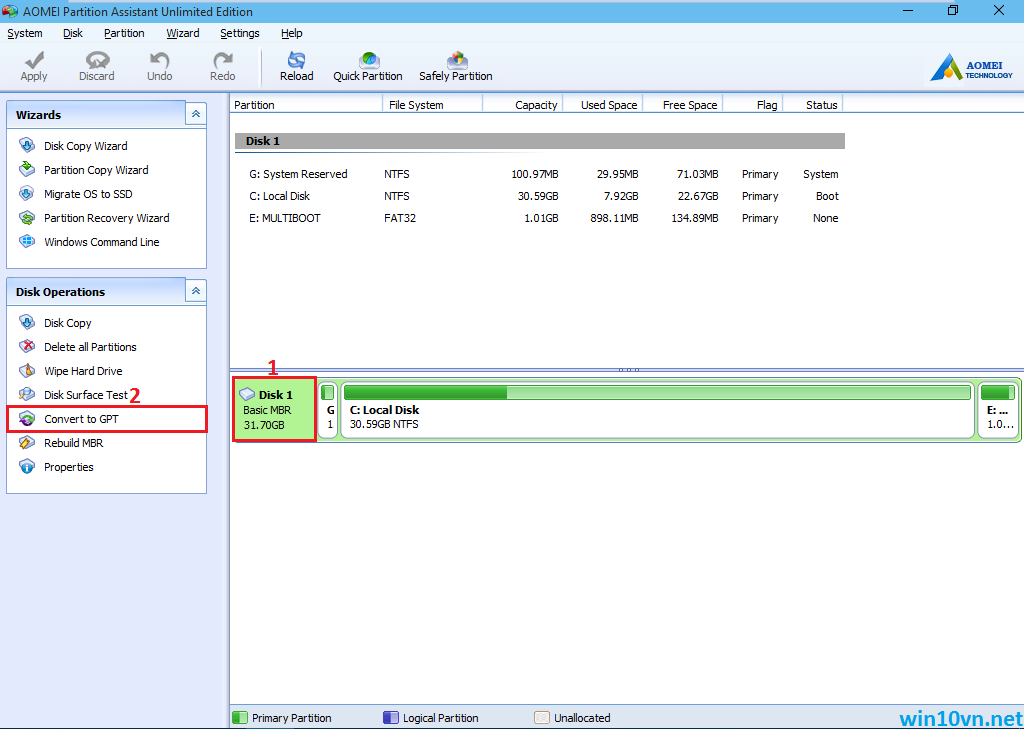Select the G partition block in disk map

[x=328, y=410]
